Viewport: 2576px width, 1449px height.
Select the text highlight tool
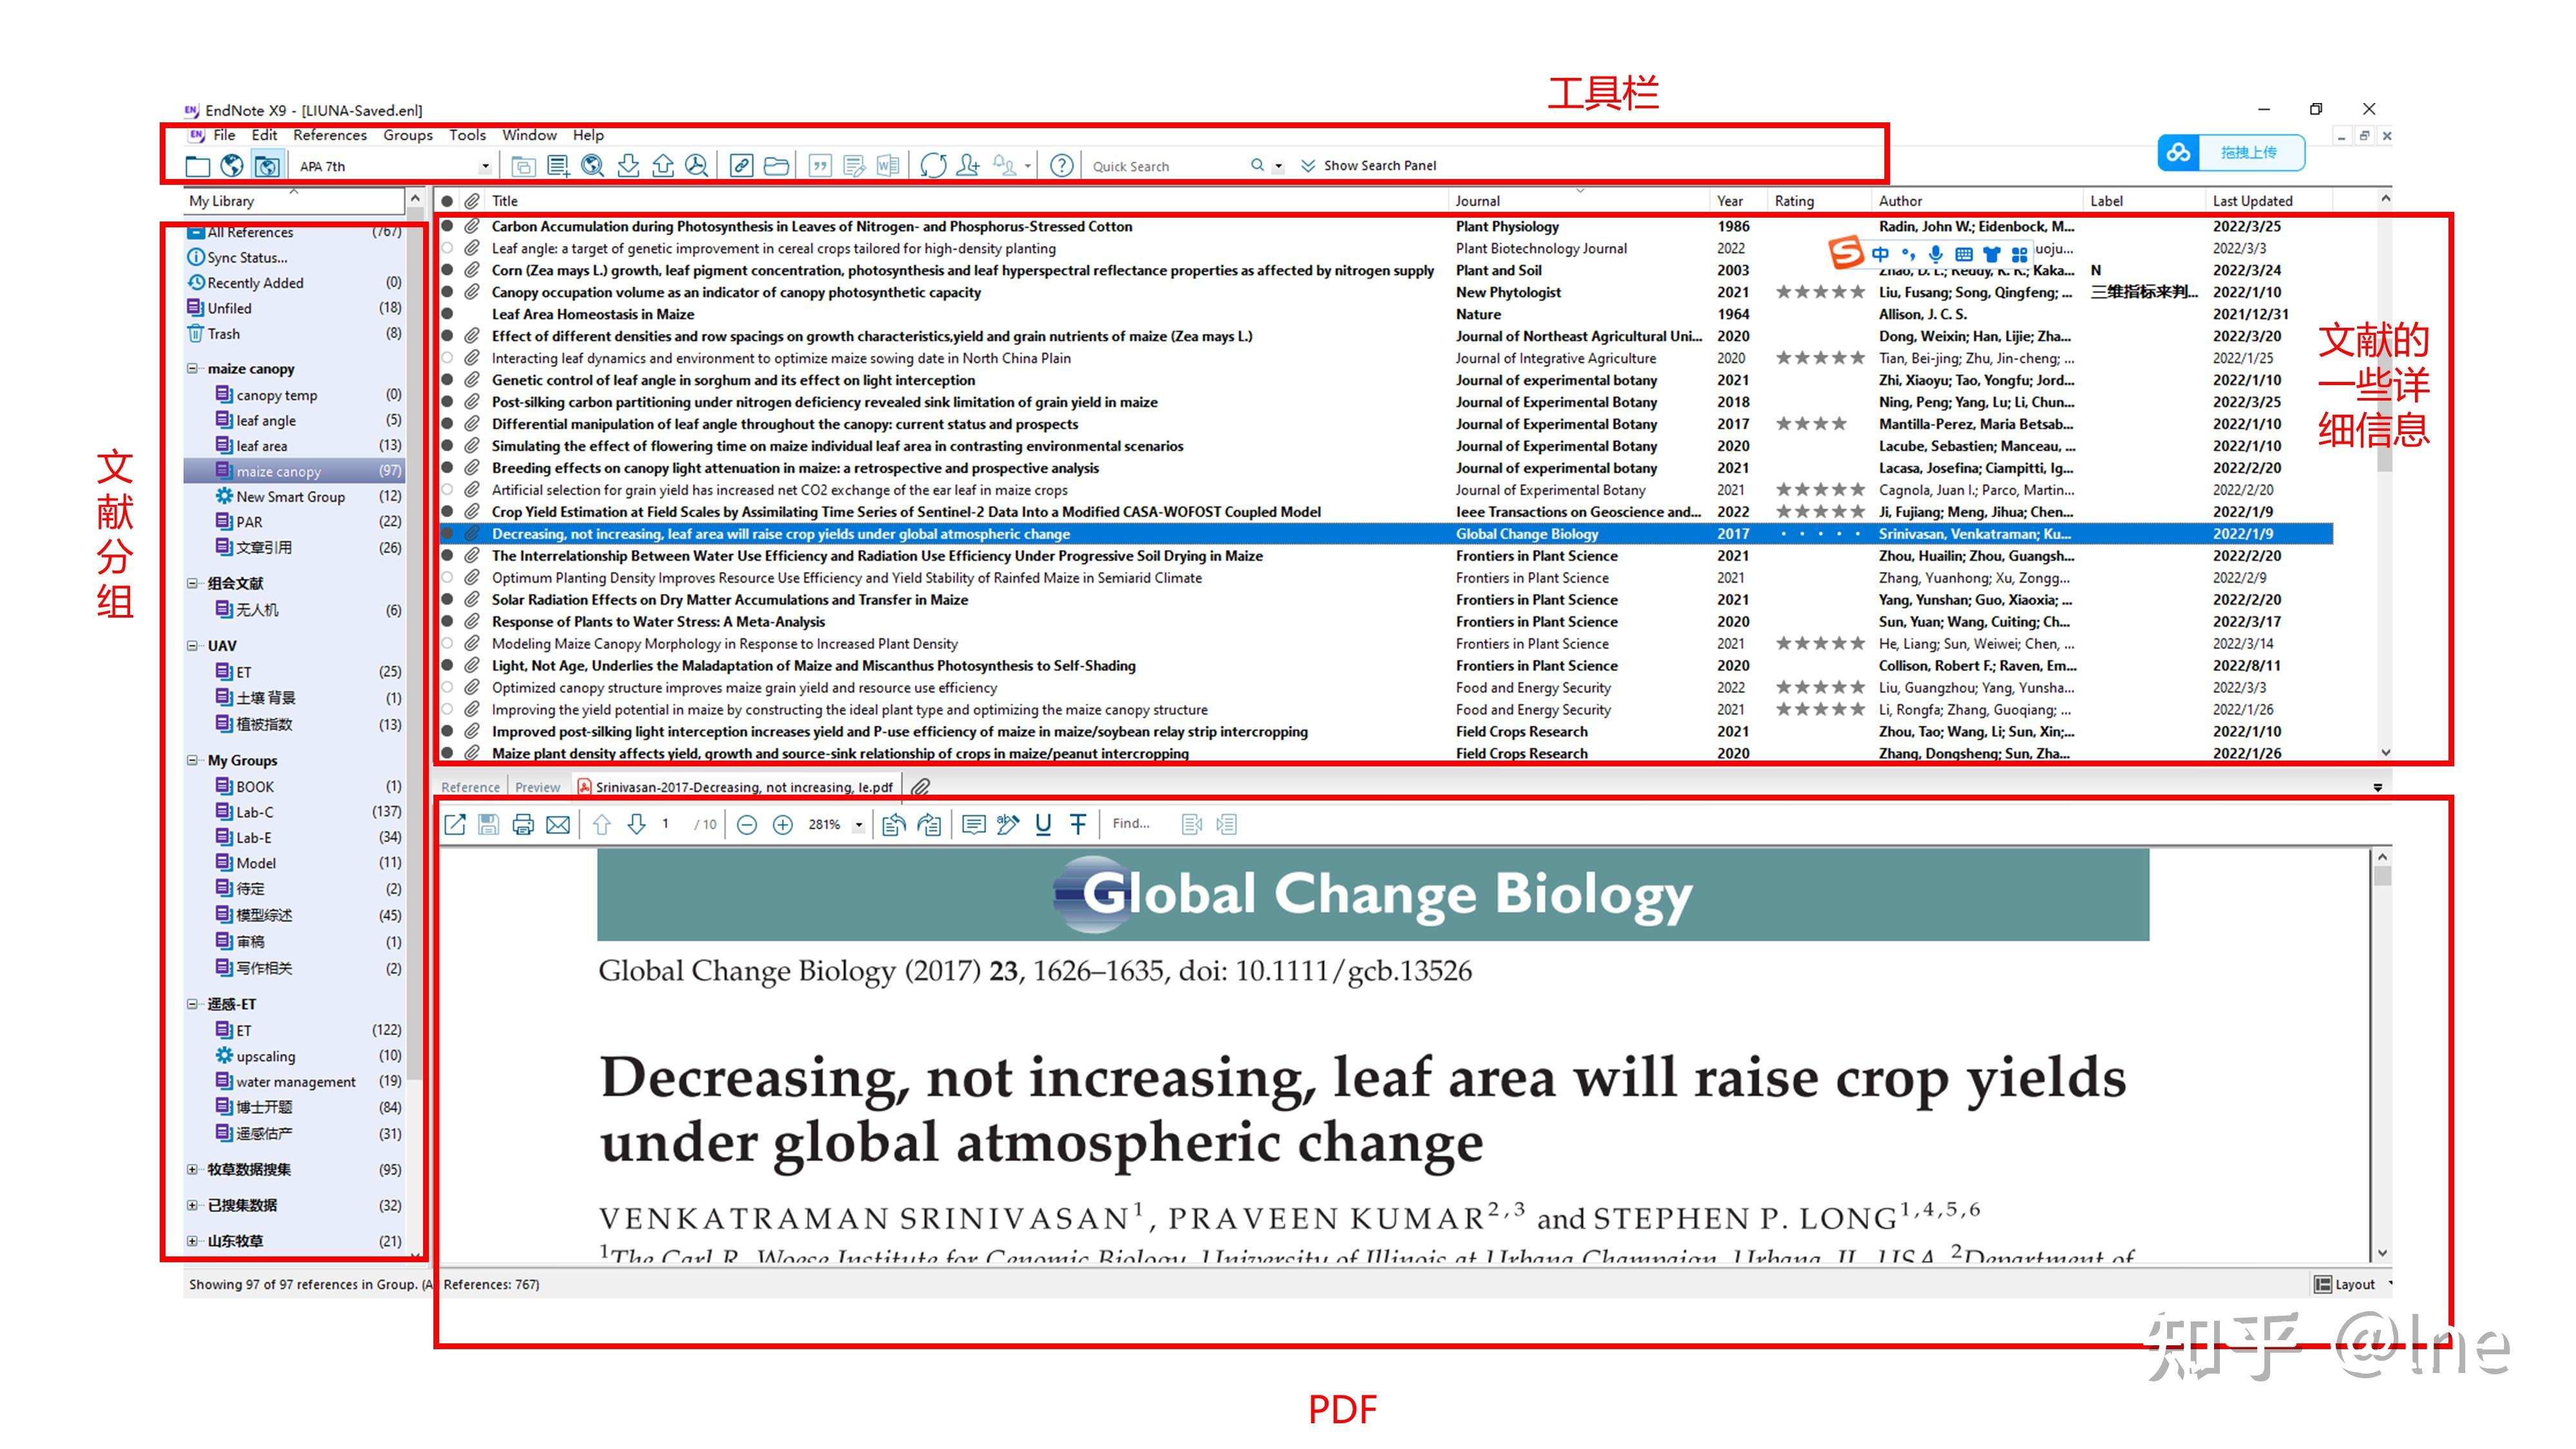coord(1007,824)
